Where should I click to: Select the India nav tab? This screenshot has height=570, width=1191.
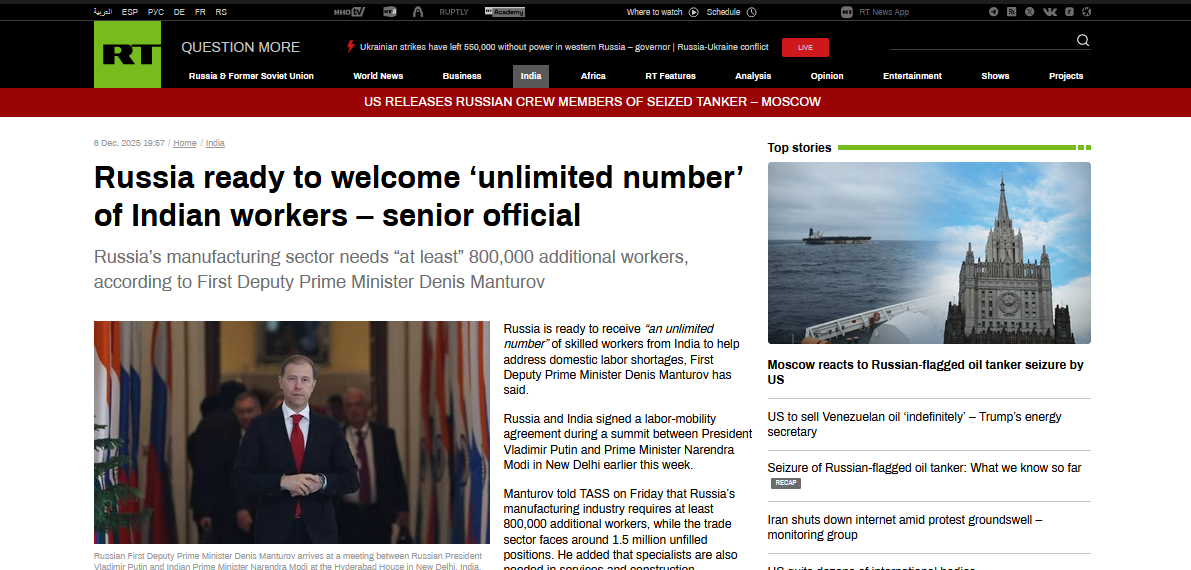pyautogui.click(x=531, y=76)
